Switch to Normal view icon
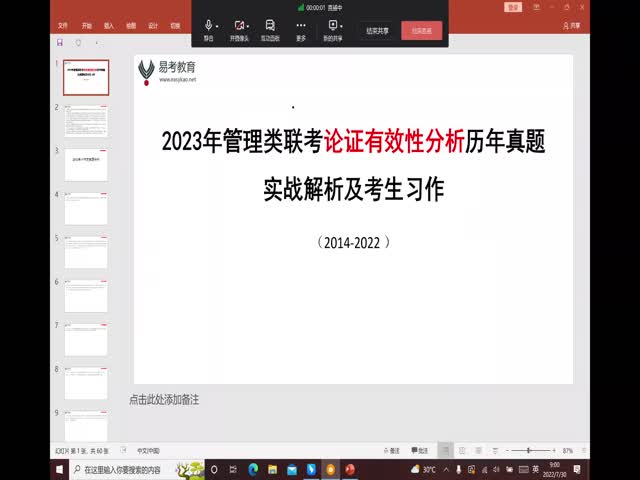 click(x=445, y=451)
